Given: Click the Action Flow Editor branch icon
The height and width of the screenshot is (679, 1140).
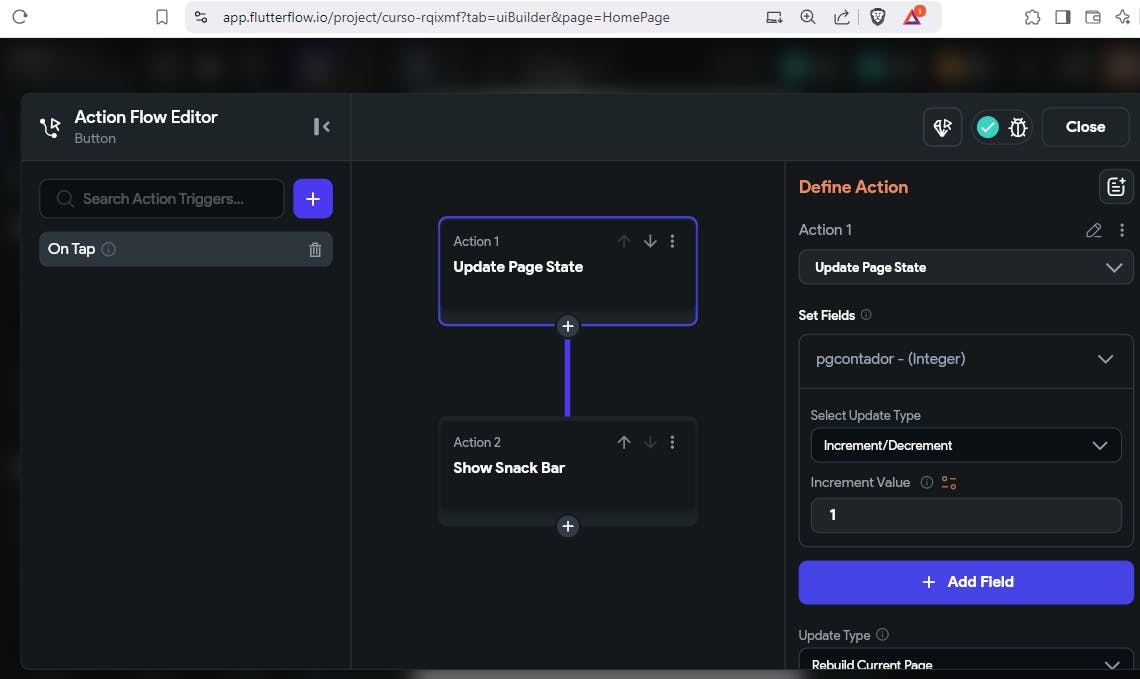Looking at the screenshot, I should point(50,127).
